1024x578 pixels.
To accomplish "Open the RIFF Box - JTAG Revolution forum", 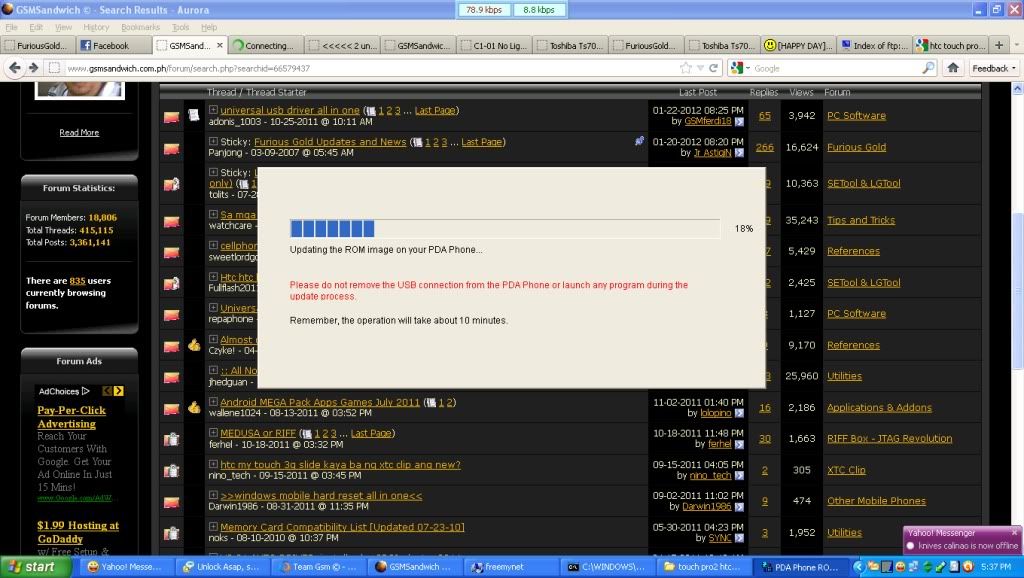I will 889,439.
